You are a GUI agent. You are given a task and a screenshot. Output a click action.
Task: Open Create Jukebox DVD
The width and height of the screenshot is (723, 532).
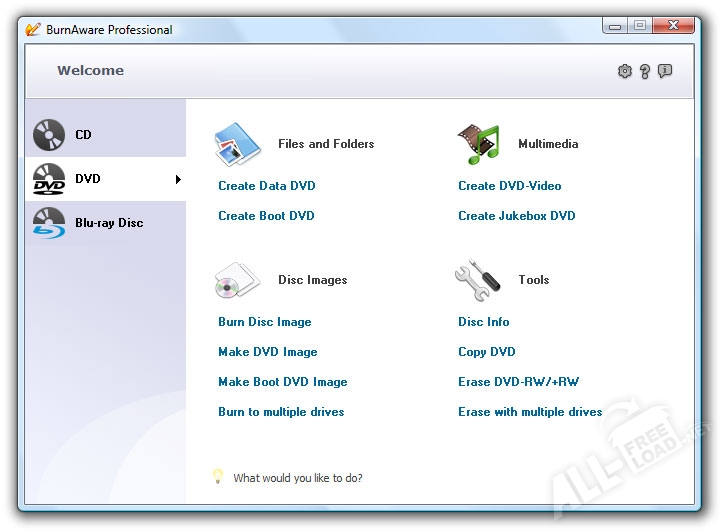(516, 216)
